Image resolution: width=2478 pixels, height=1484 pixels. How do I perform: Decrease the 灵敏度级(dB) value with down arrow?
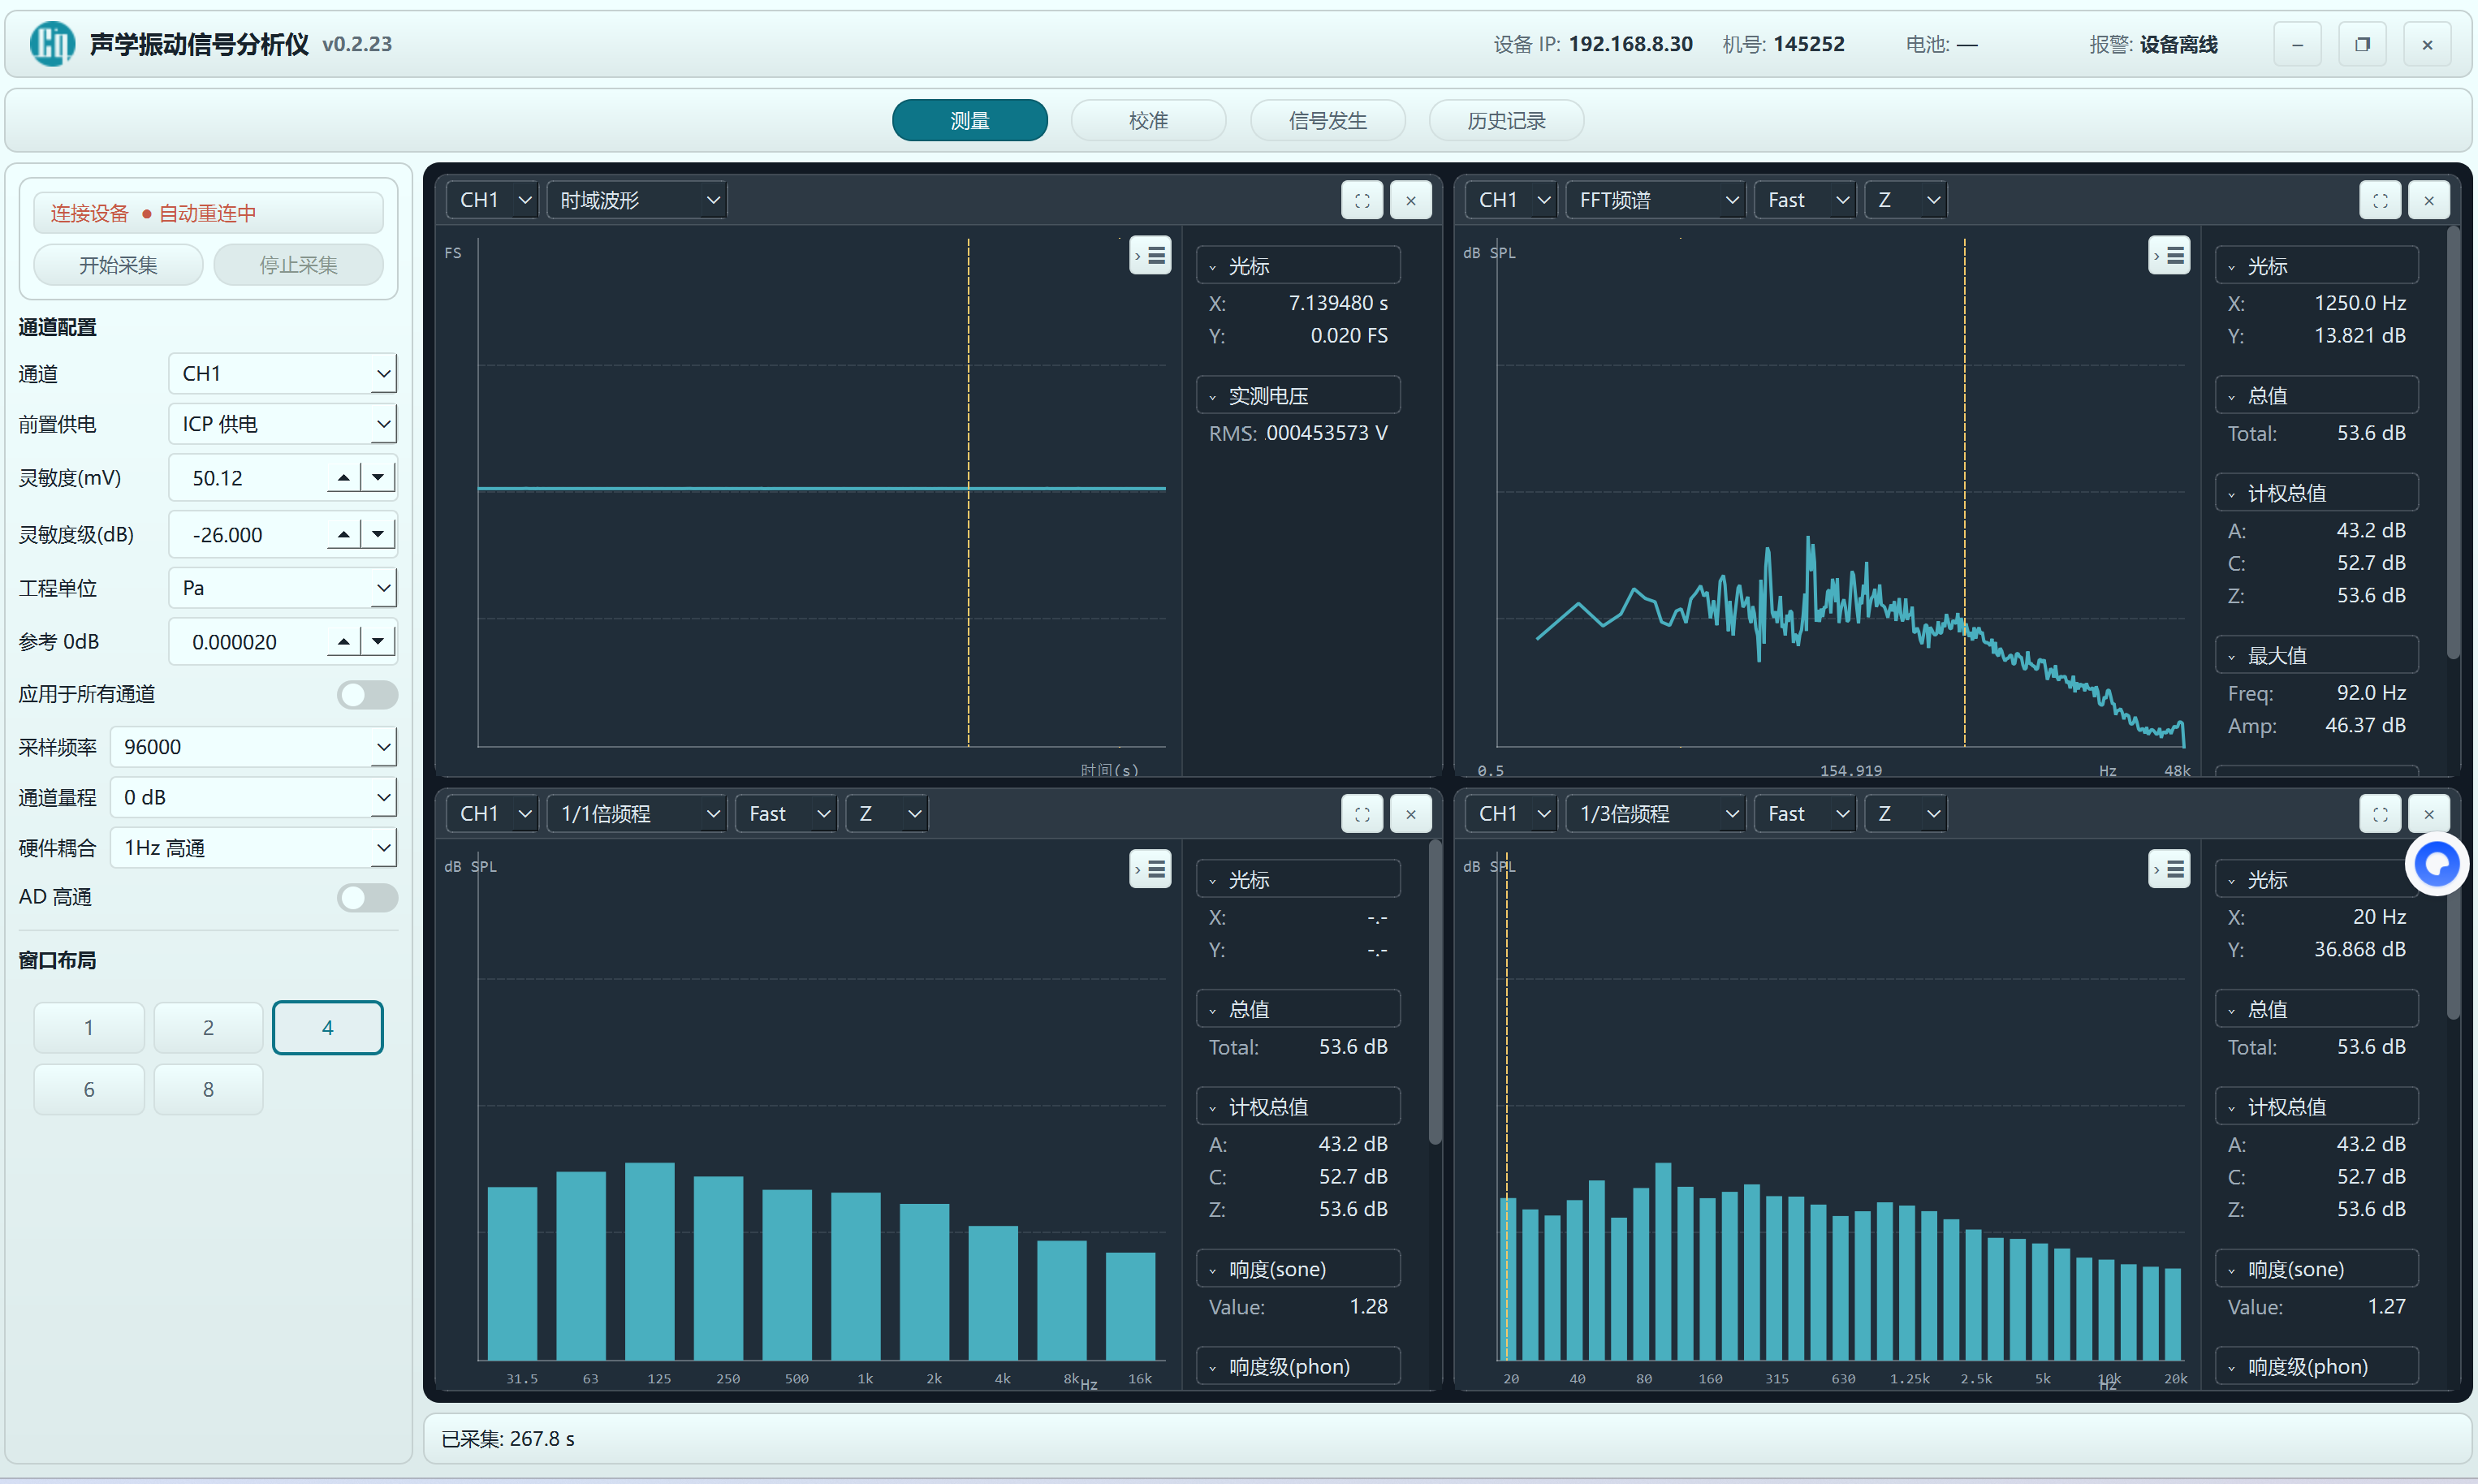[x=378, y=534]
